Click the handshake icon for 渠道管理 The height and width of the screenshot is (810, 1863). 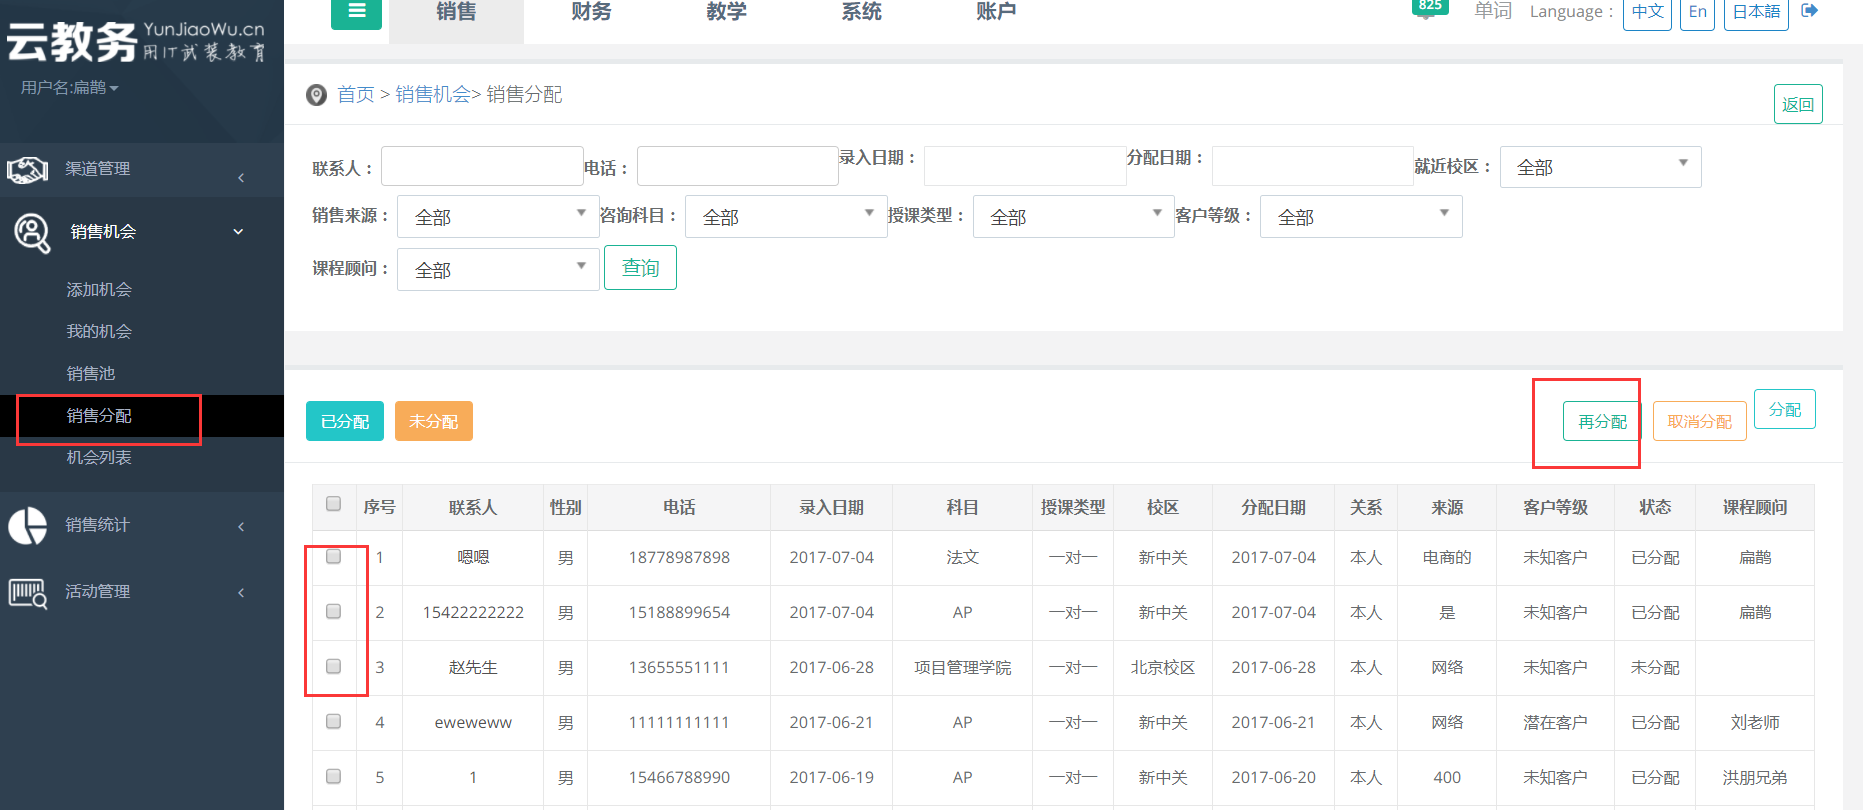point(28,170)
